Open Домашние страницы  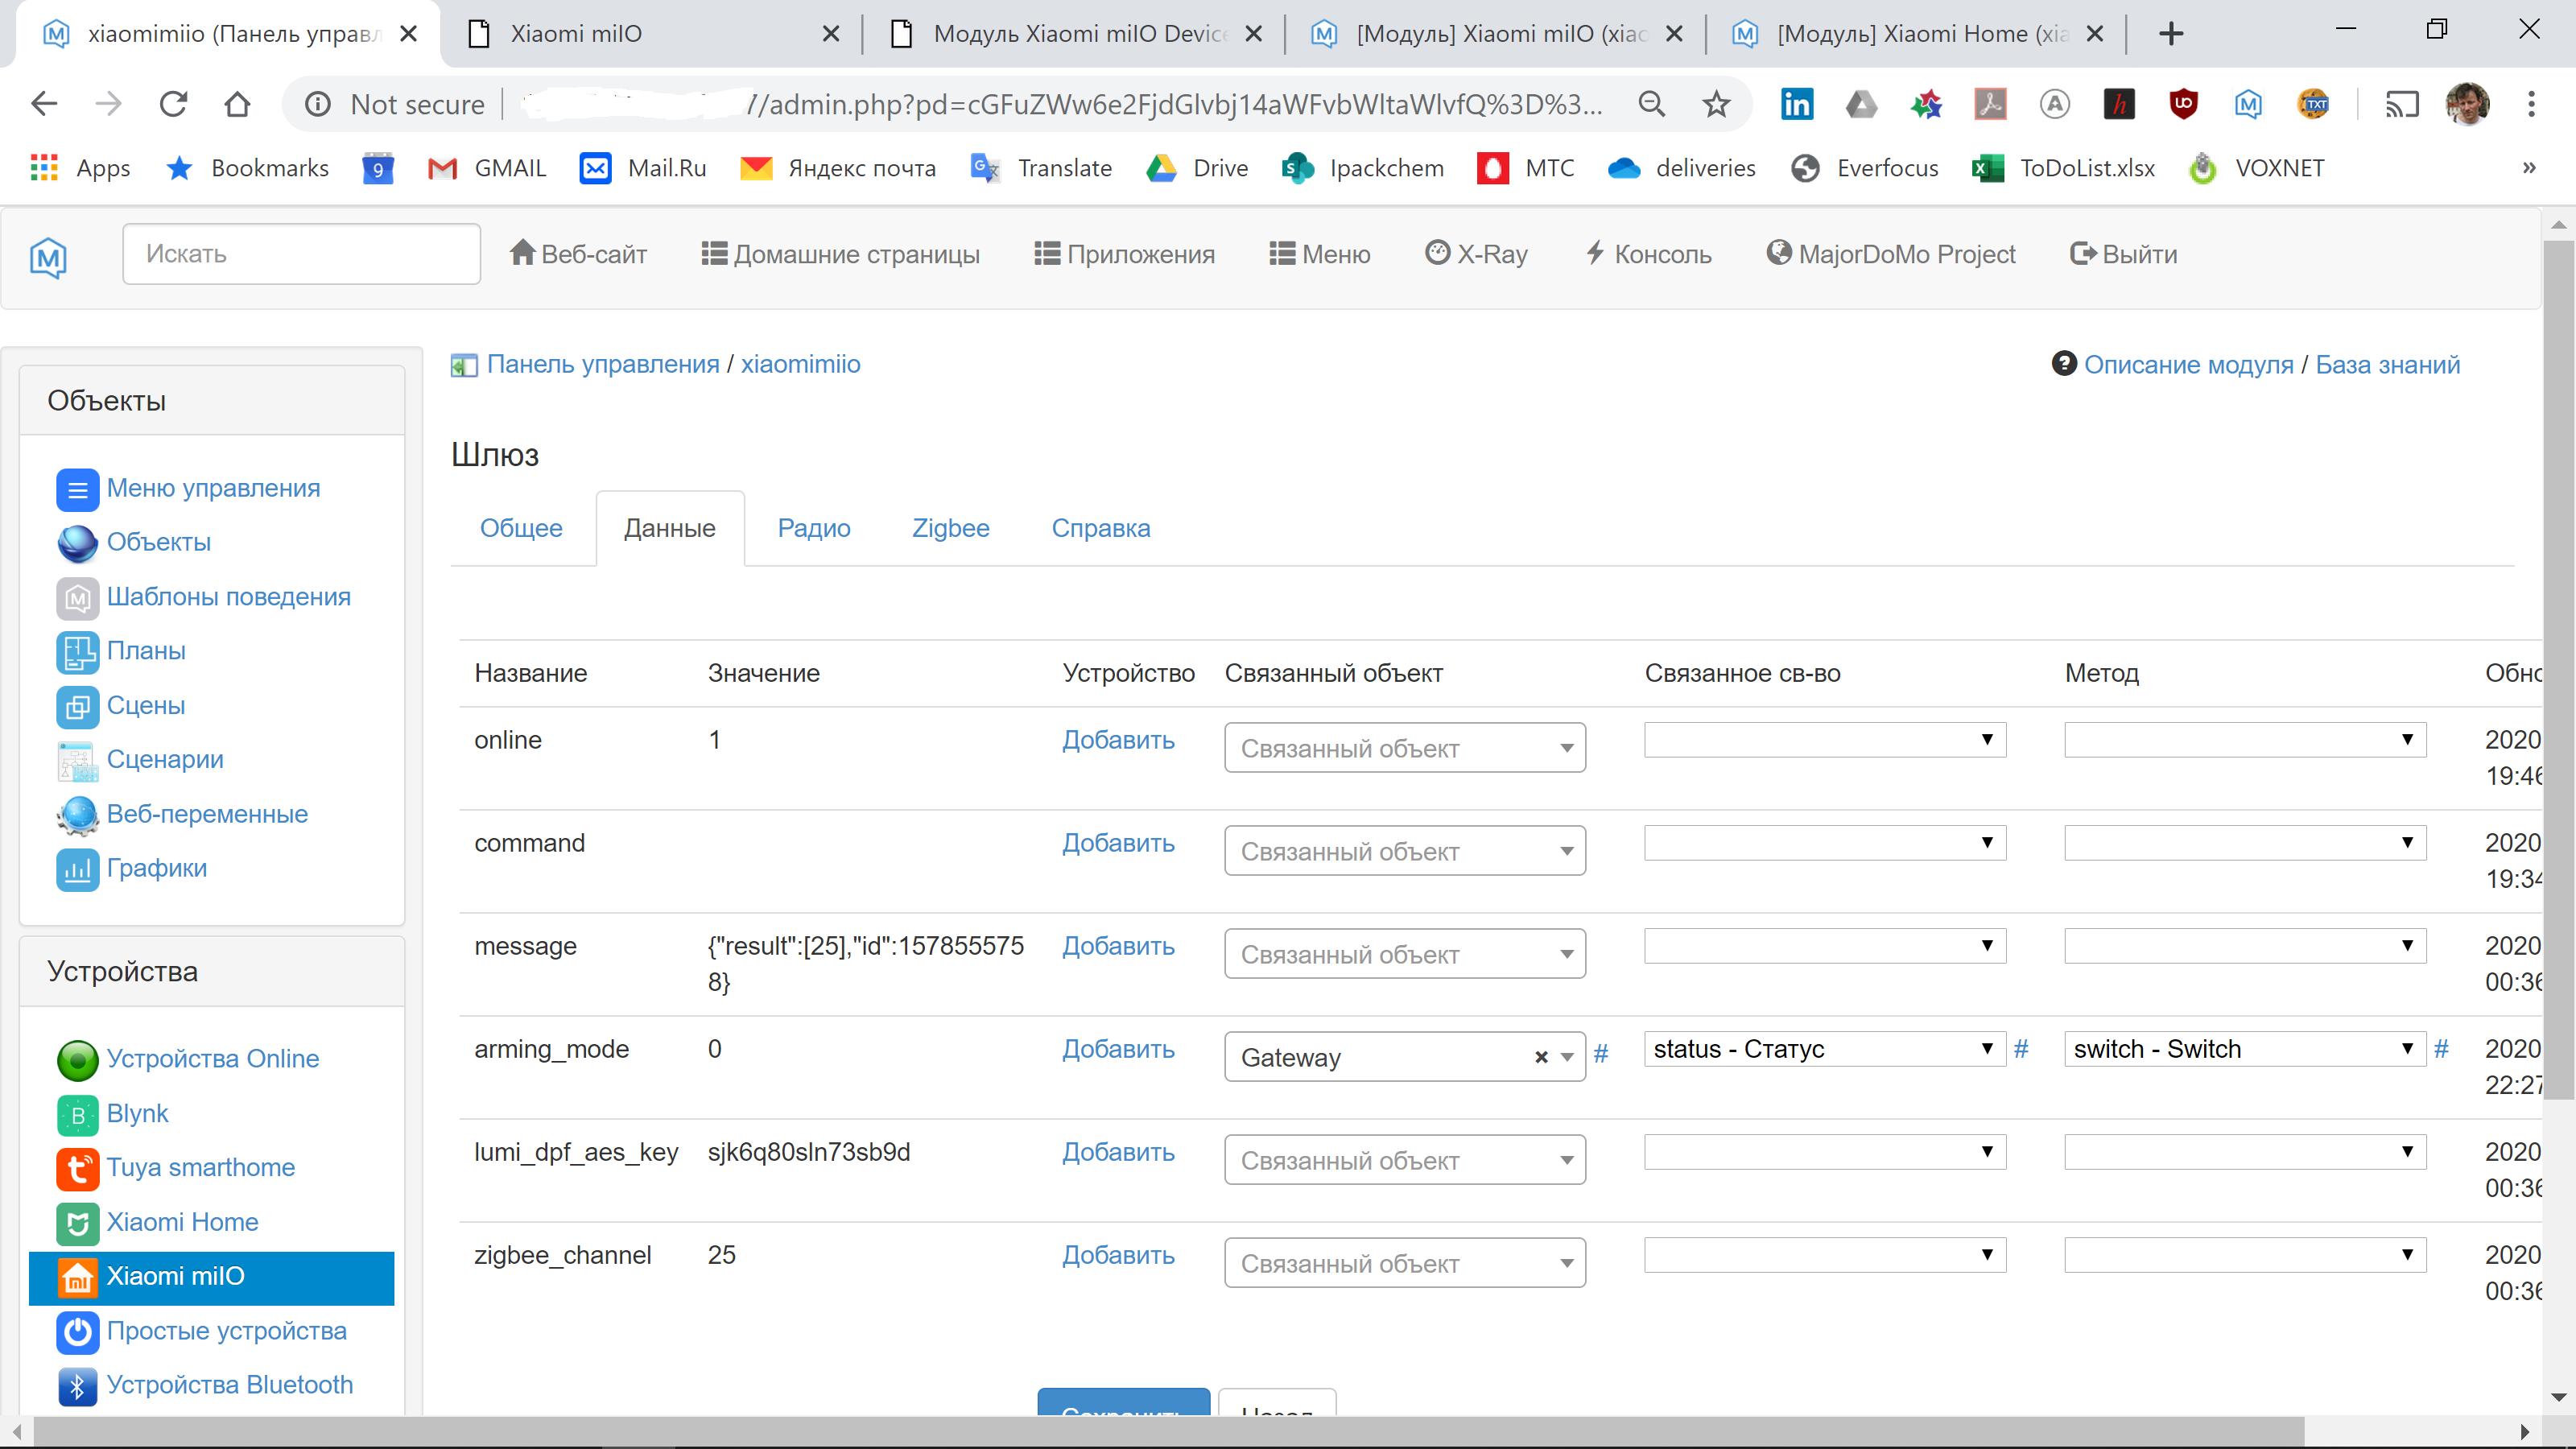pos(840,253)
